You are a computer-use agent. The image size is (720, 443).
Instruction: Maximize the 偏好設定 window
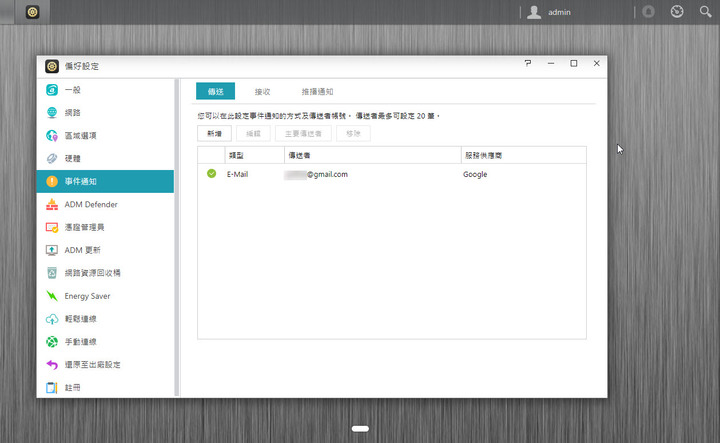(574, 63)
